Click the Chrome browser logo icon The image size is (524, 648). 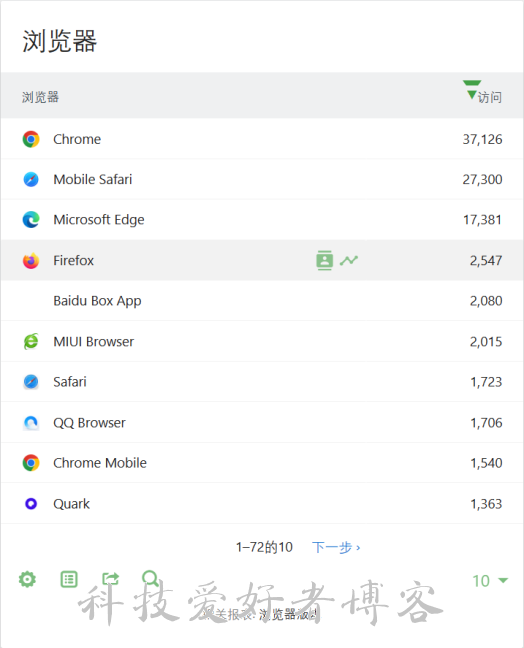[31, 139]
